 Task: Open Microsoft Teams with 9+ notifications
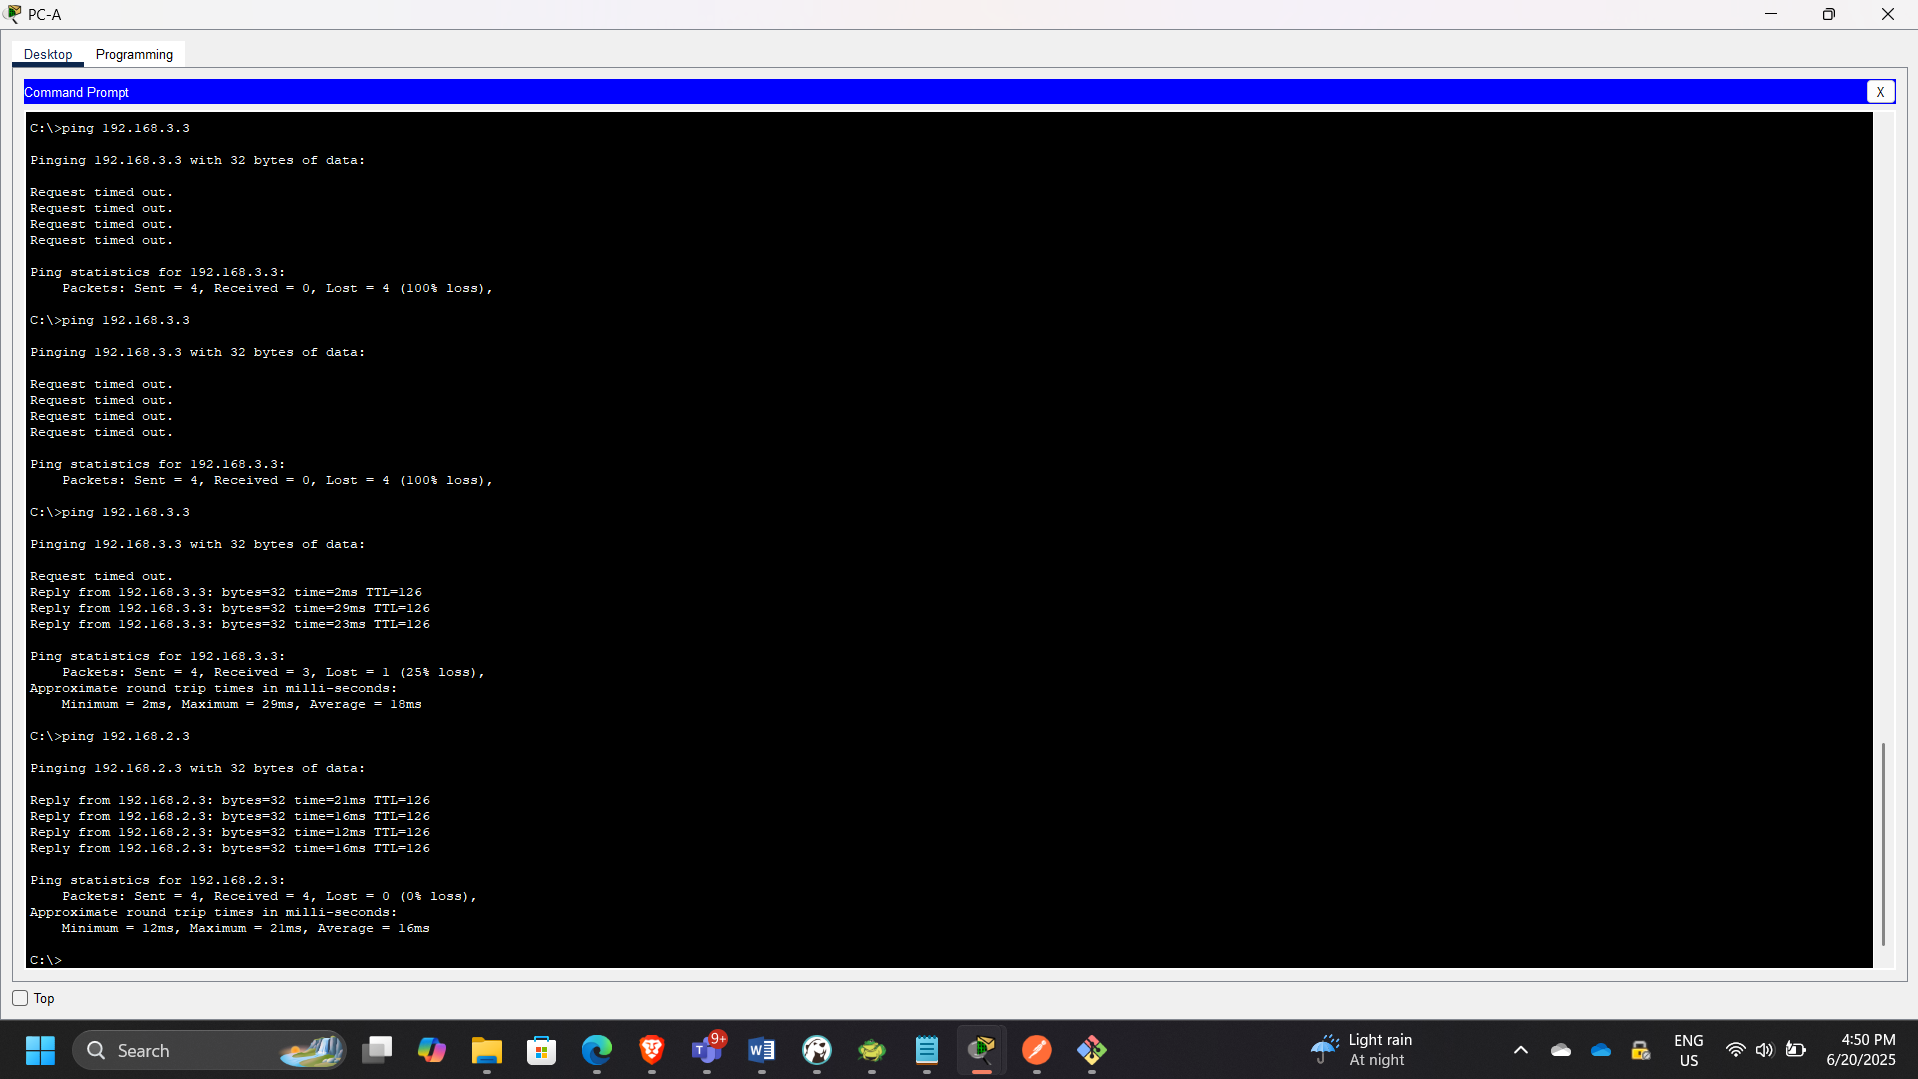point(708,1050)
